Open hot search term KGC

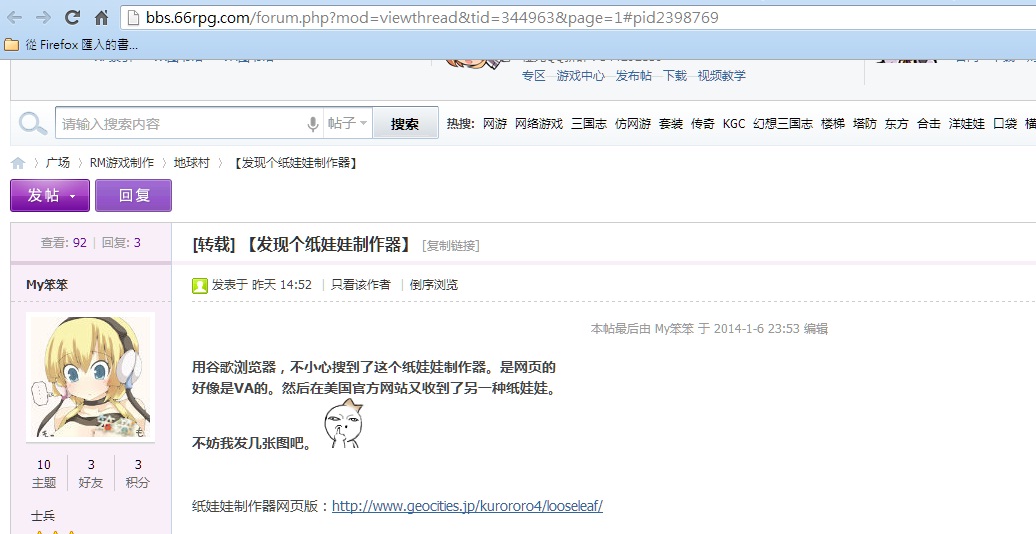(733, 124)
